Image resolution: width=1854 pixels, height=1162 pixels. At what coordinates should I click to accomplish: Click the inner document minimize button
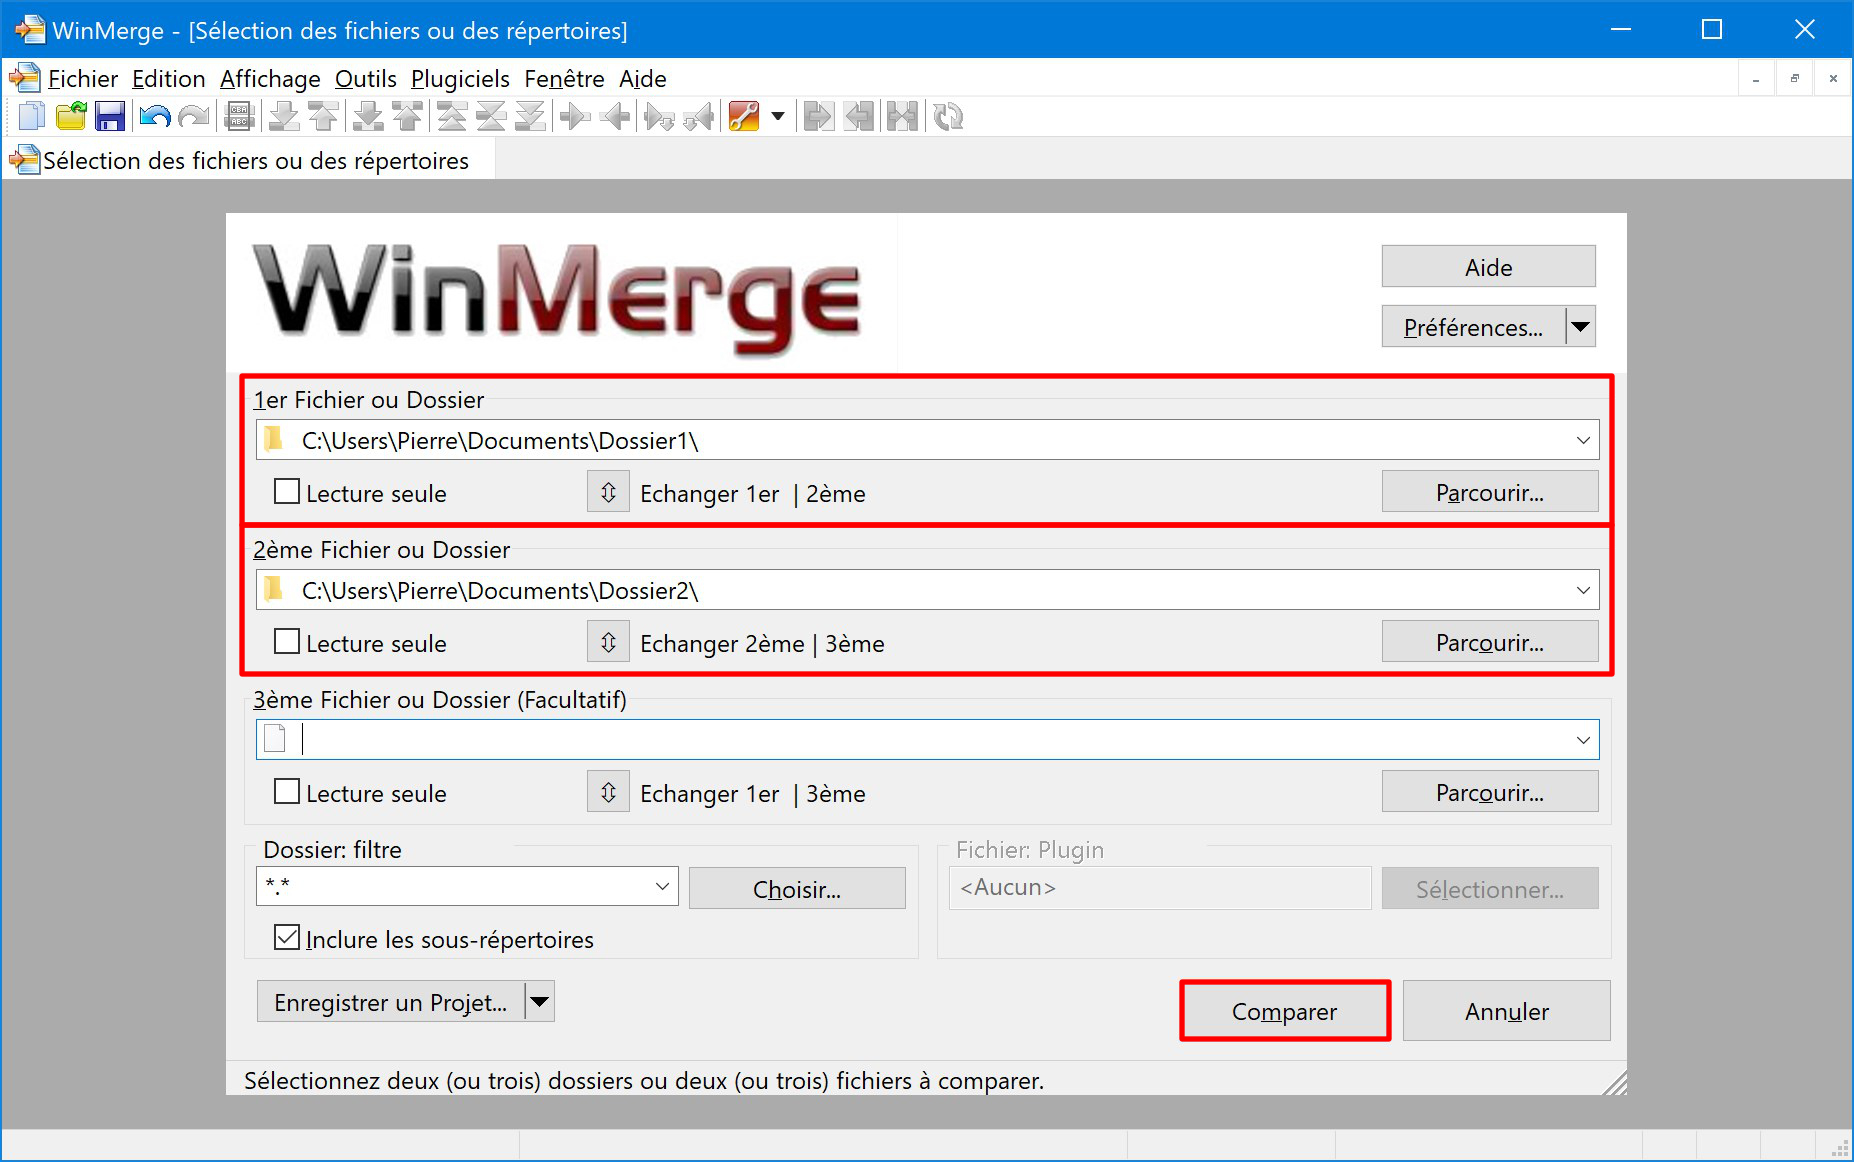(x=1756, y=79)
